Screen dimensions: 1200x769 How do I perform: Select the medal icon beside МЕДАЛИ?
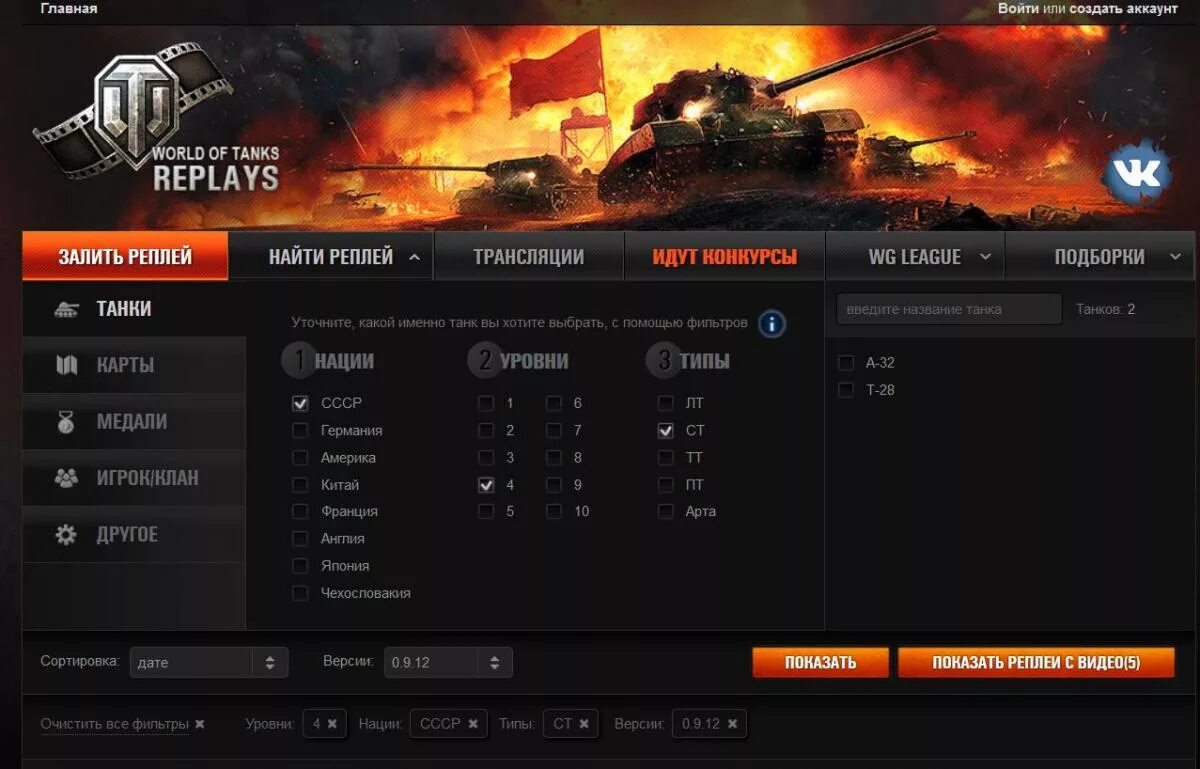click(x=66, y=422)
